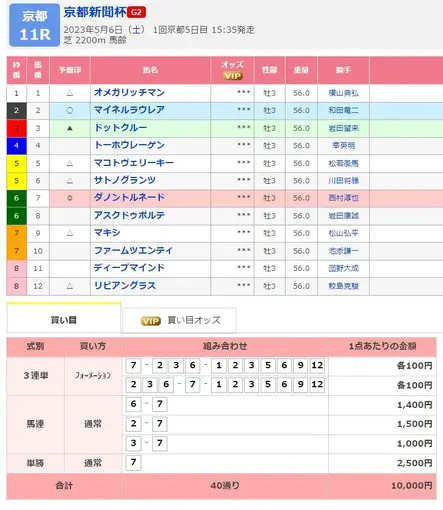Image resolution: width=443 pixels, height=510 pixels.
Task: Switch to the VIP 買い目オッズ tab
Action: pos(180,320)
